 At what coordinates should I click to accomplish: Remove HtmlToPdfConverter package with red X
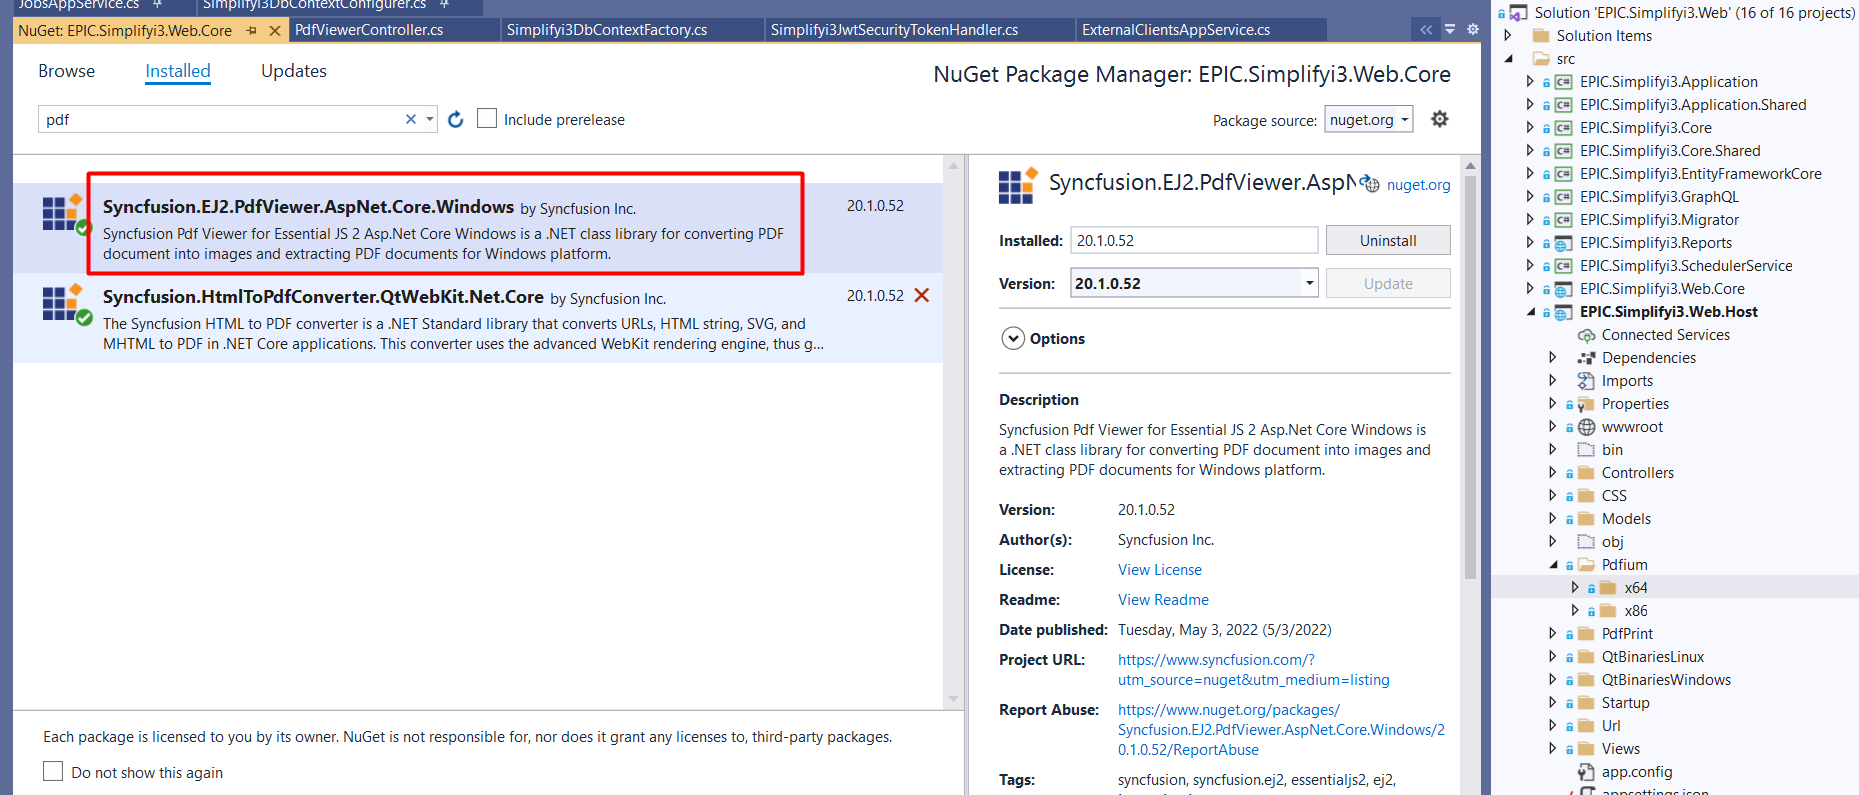922,295
